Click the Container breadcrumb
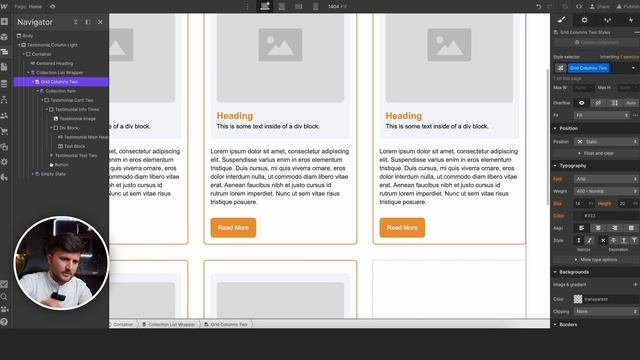Image resolution: width=640 pixels, height=360 pixels. 123,324
